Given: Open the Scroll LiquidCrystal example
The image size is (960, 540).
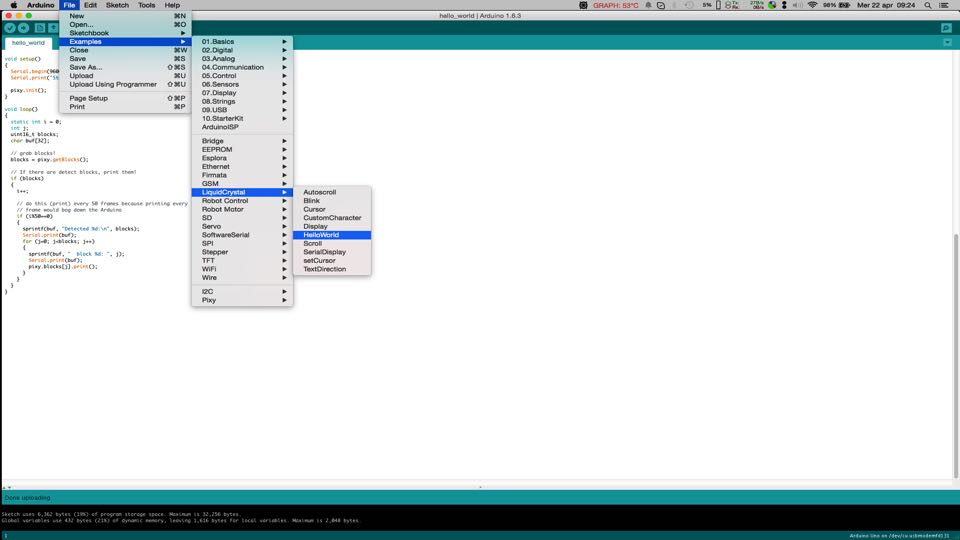Looking at the screenshot, I should tap(332, 244).
